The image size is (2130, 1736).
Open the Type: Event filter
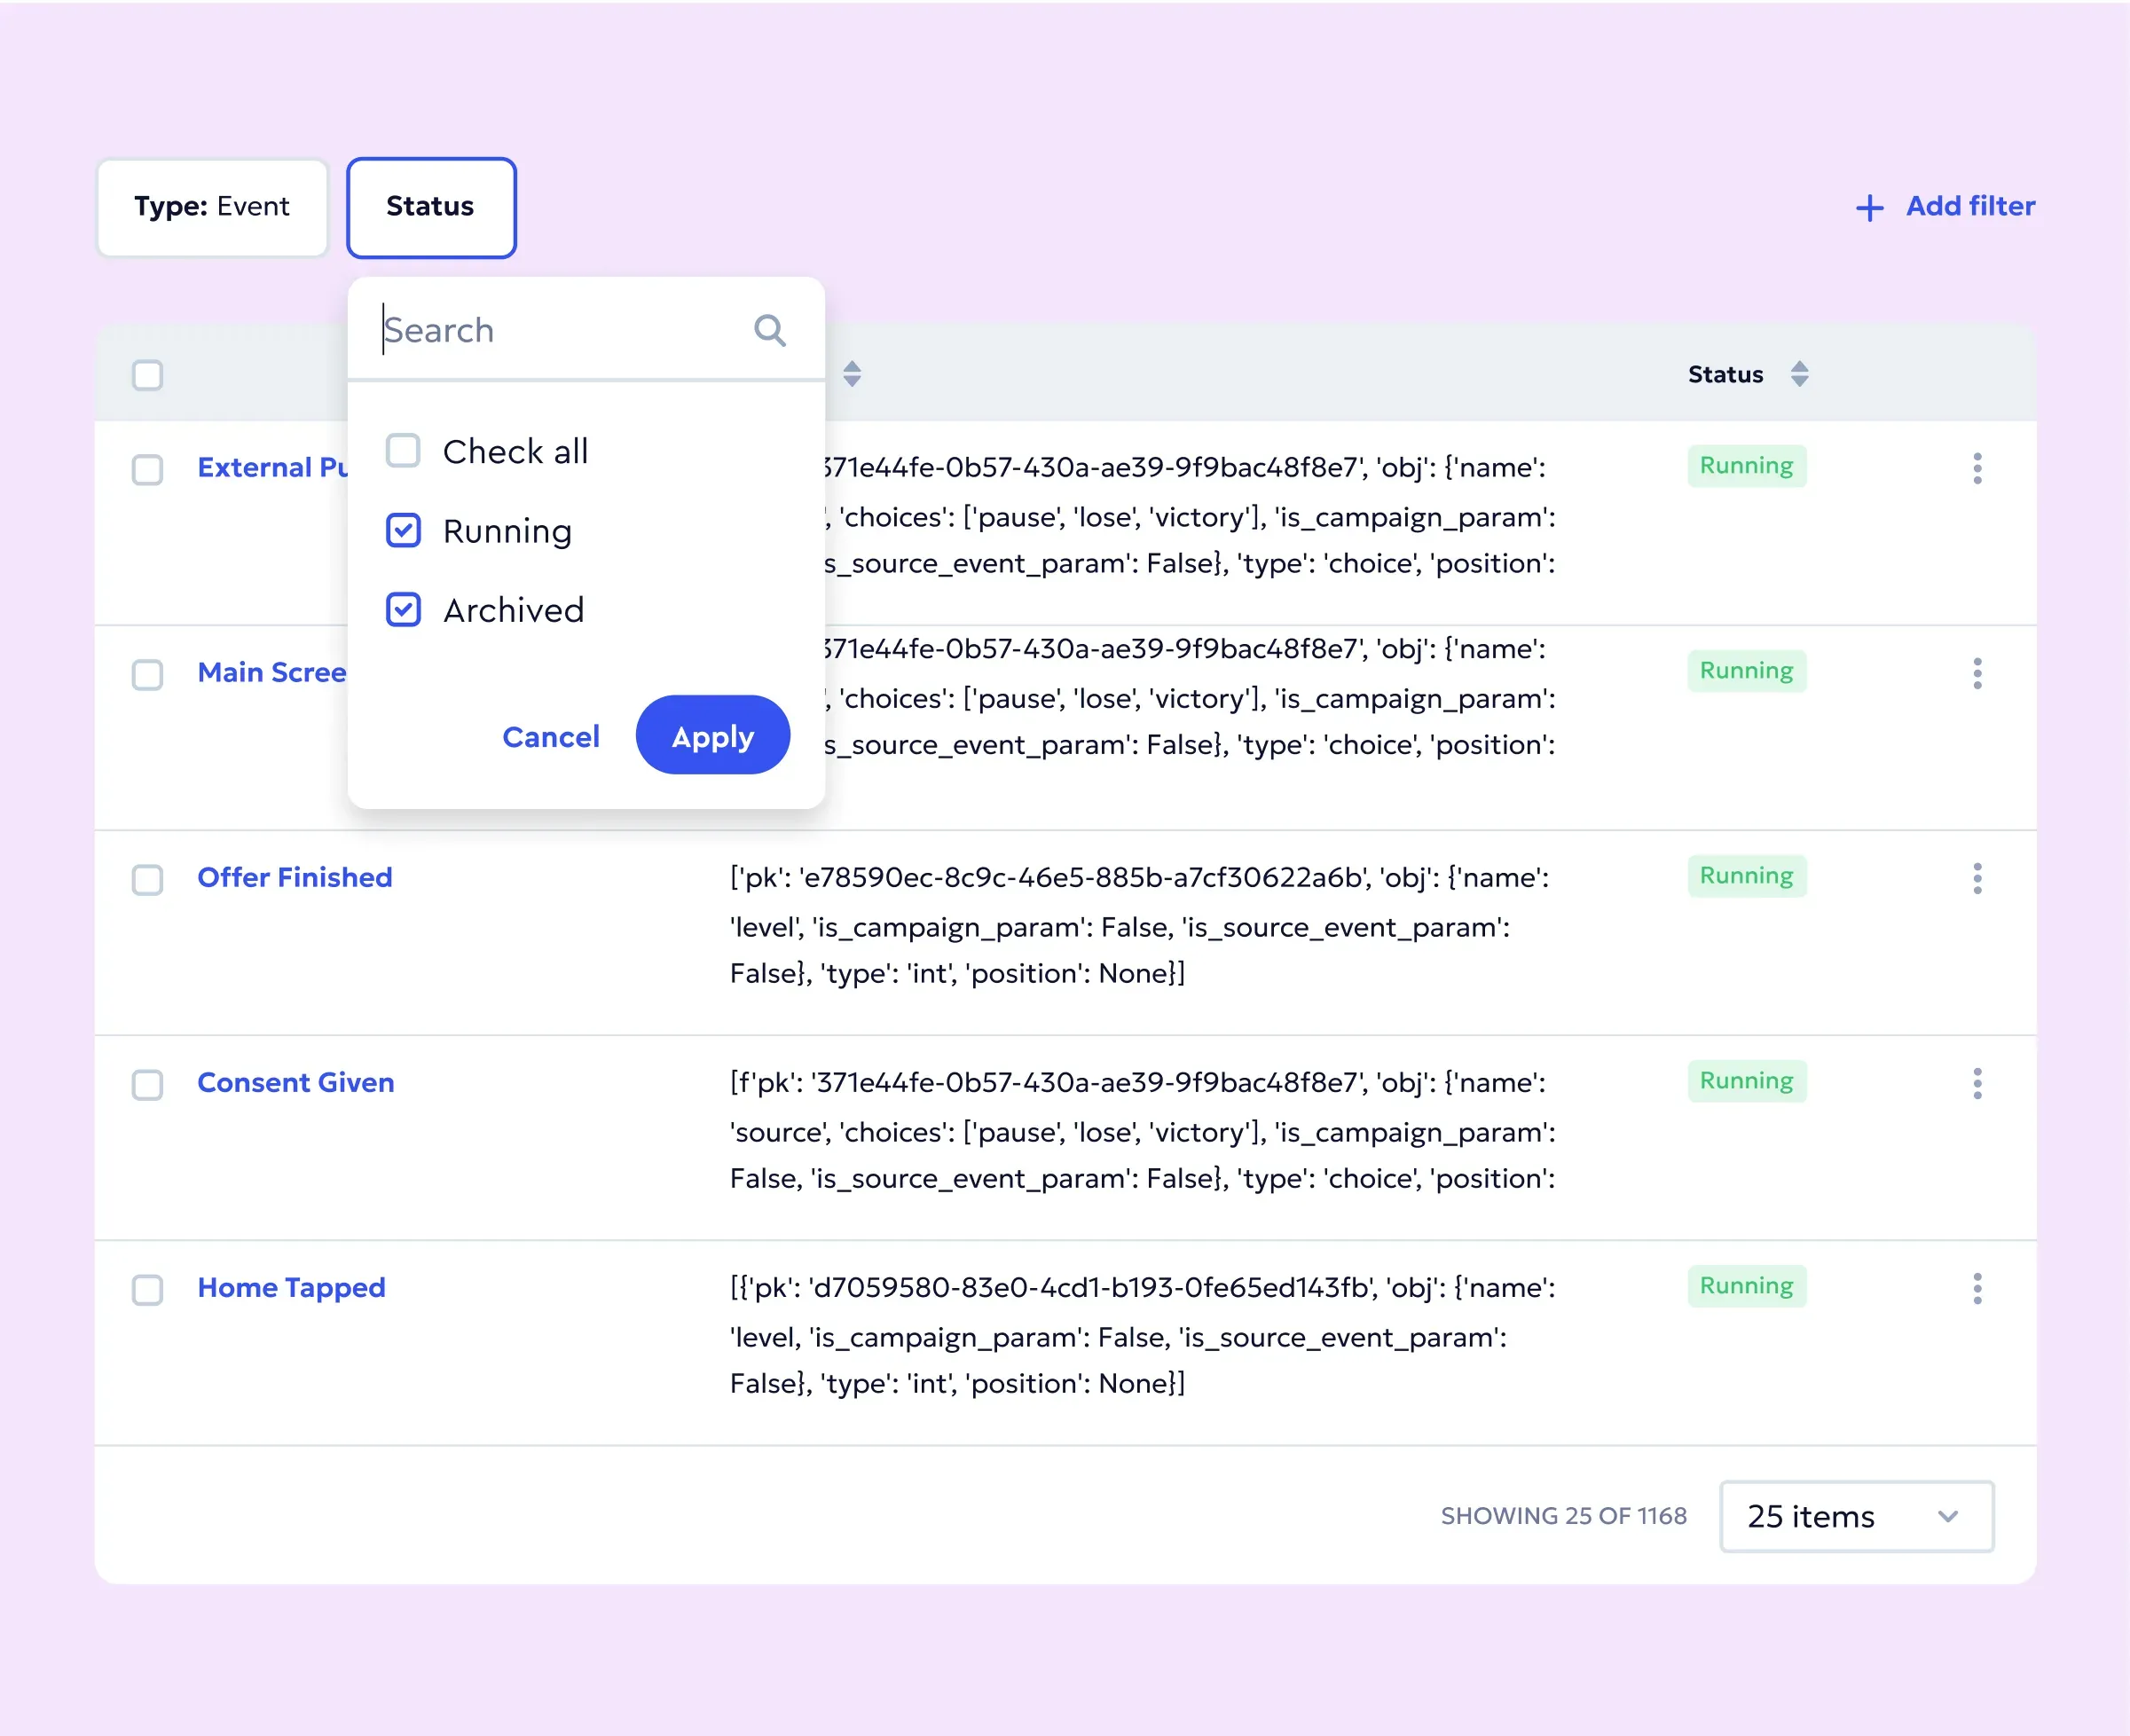tap(212, 207)
